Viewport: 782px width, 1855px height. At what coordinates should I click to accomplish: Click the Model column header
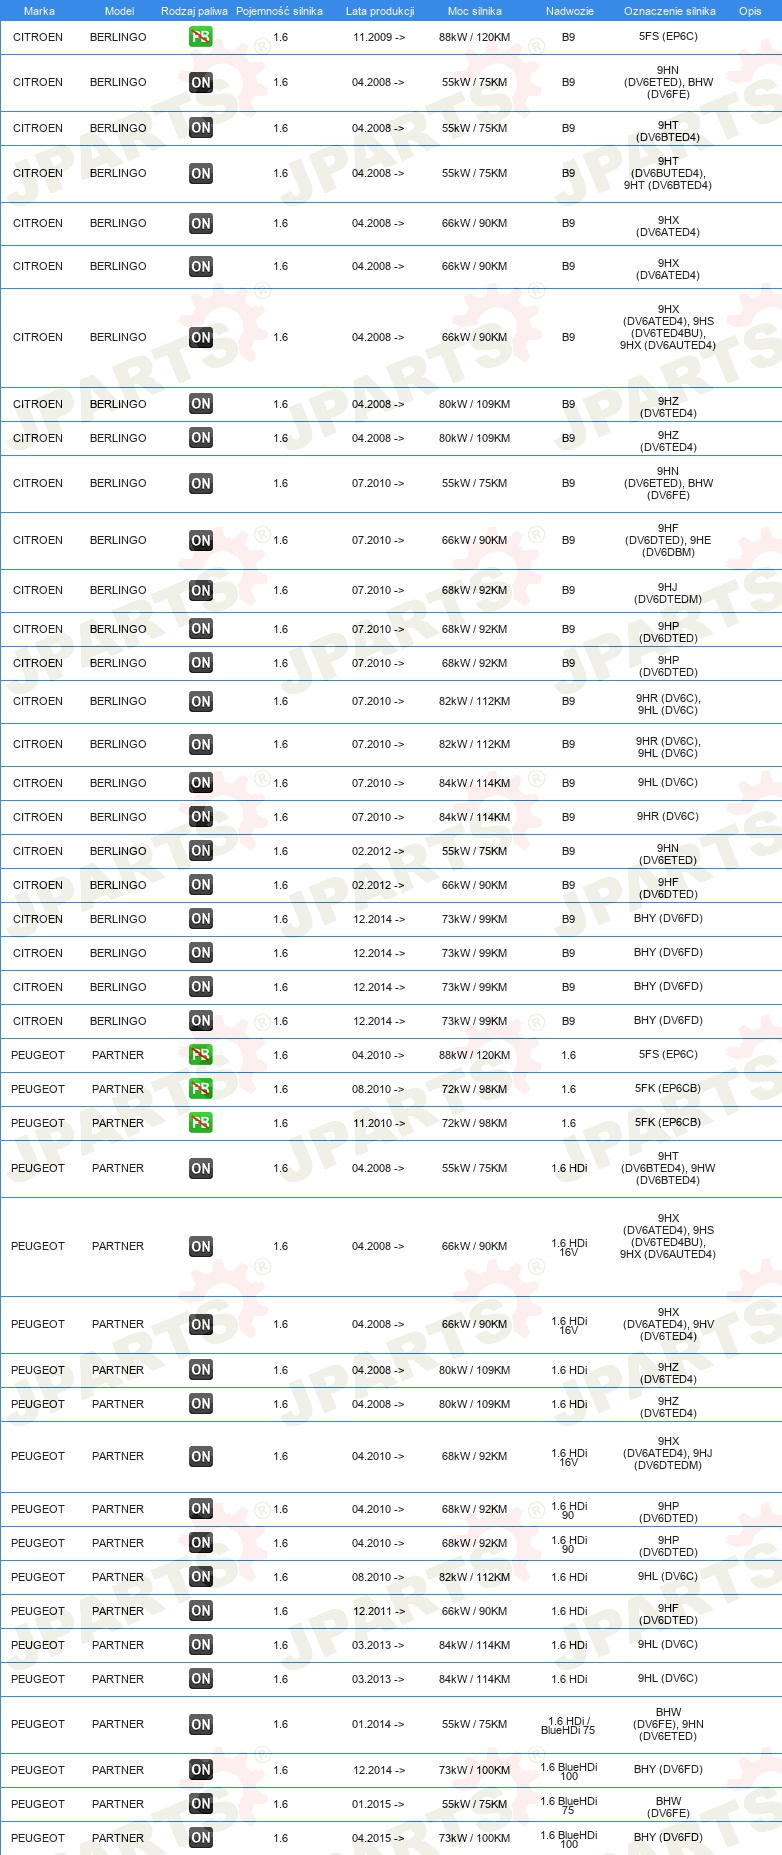(x=119, y=11)
